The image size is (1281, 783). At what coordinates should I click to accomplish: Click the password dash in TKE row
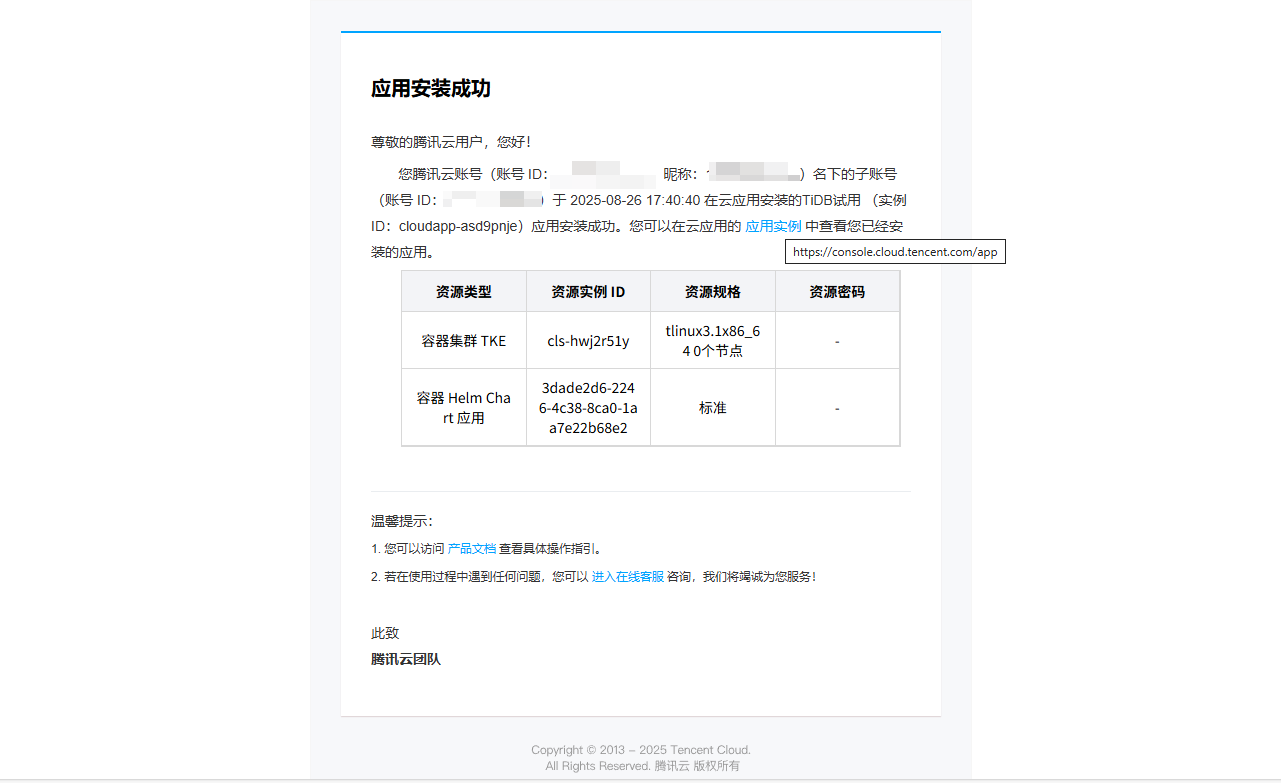coord(837,341)
